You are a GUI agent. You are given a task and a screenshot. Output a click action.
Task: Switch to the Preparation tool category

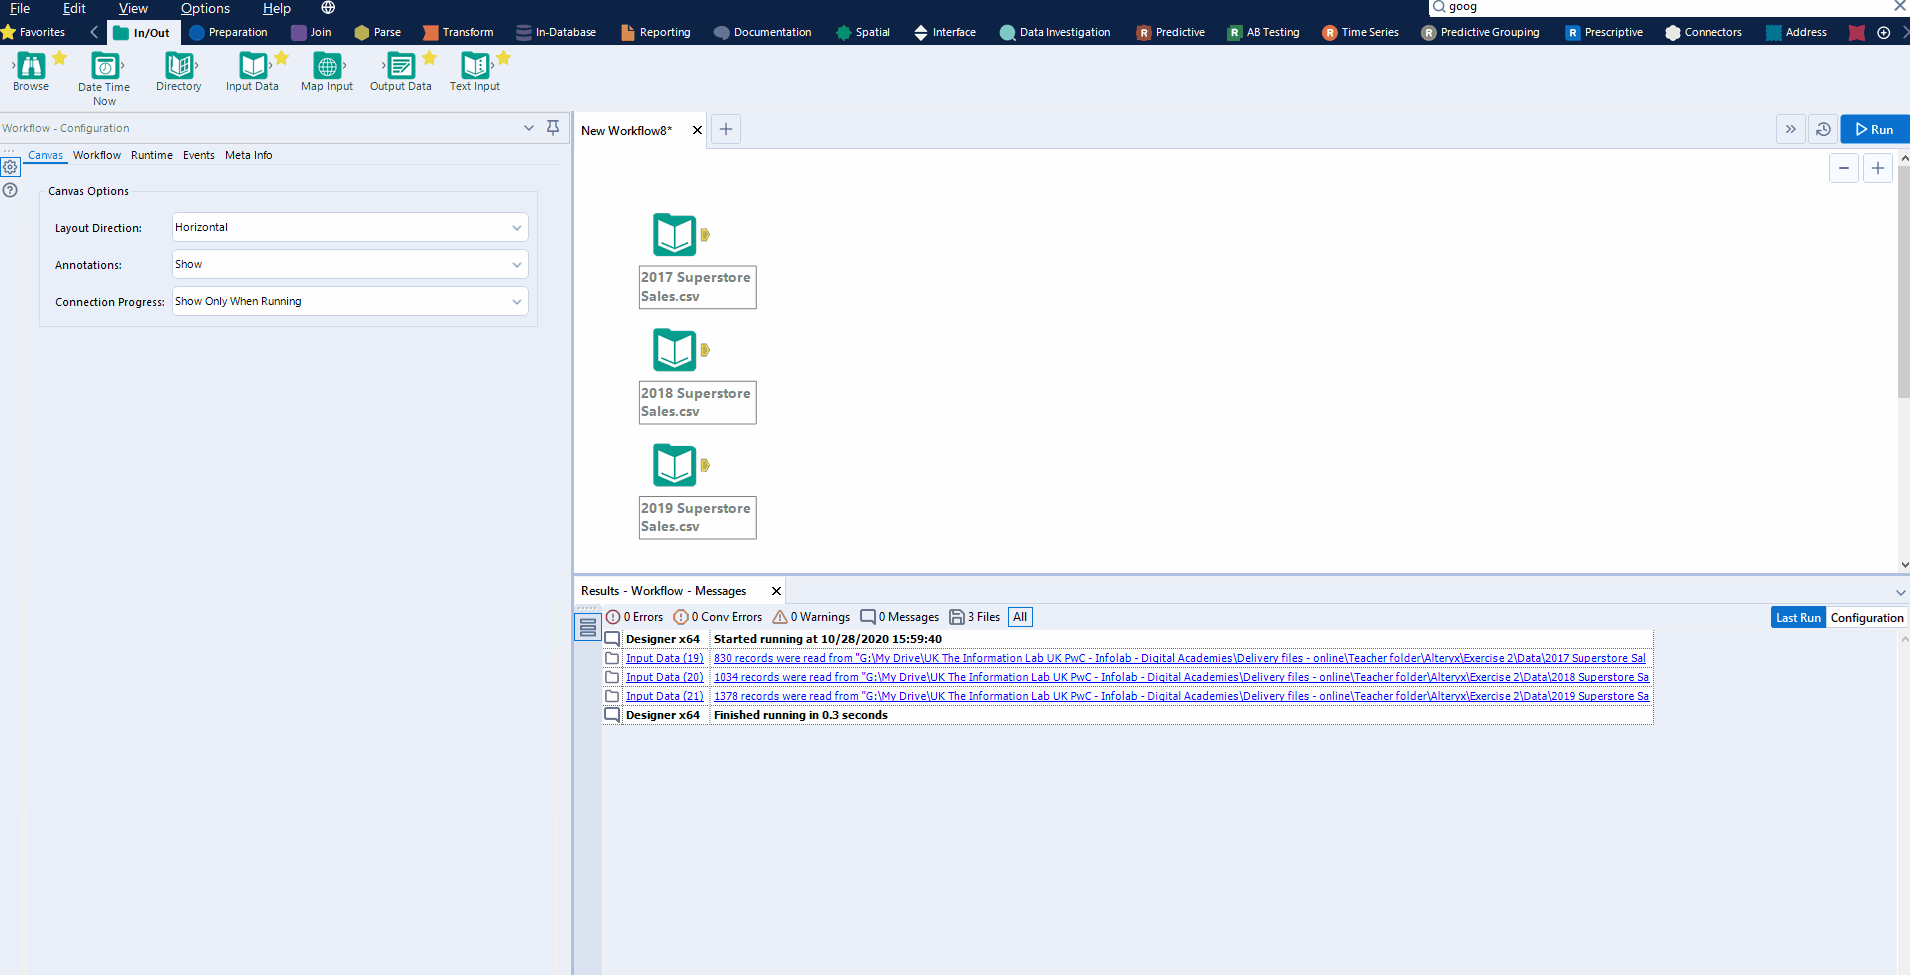click(229, 32)
